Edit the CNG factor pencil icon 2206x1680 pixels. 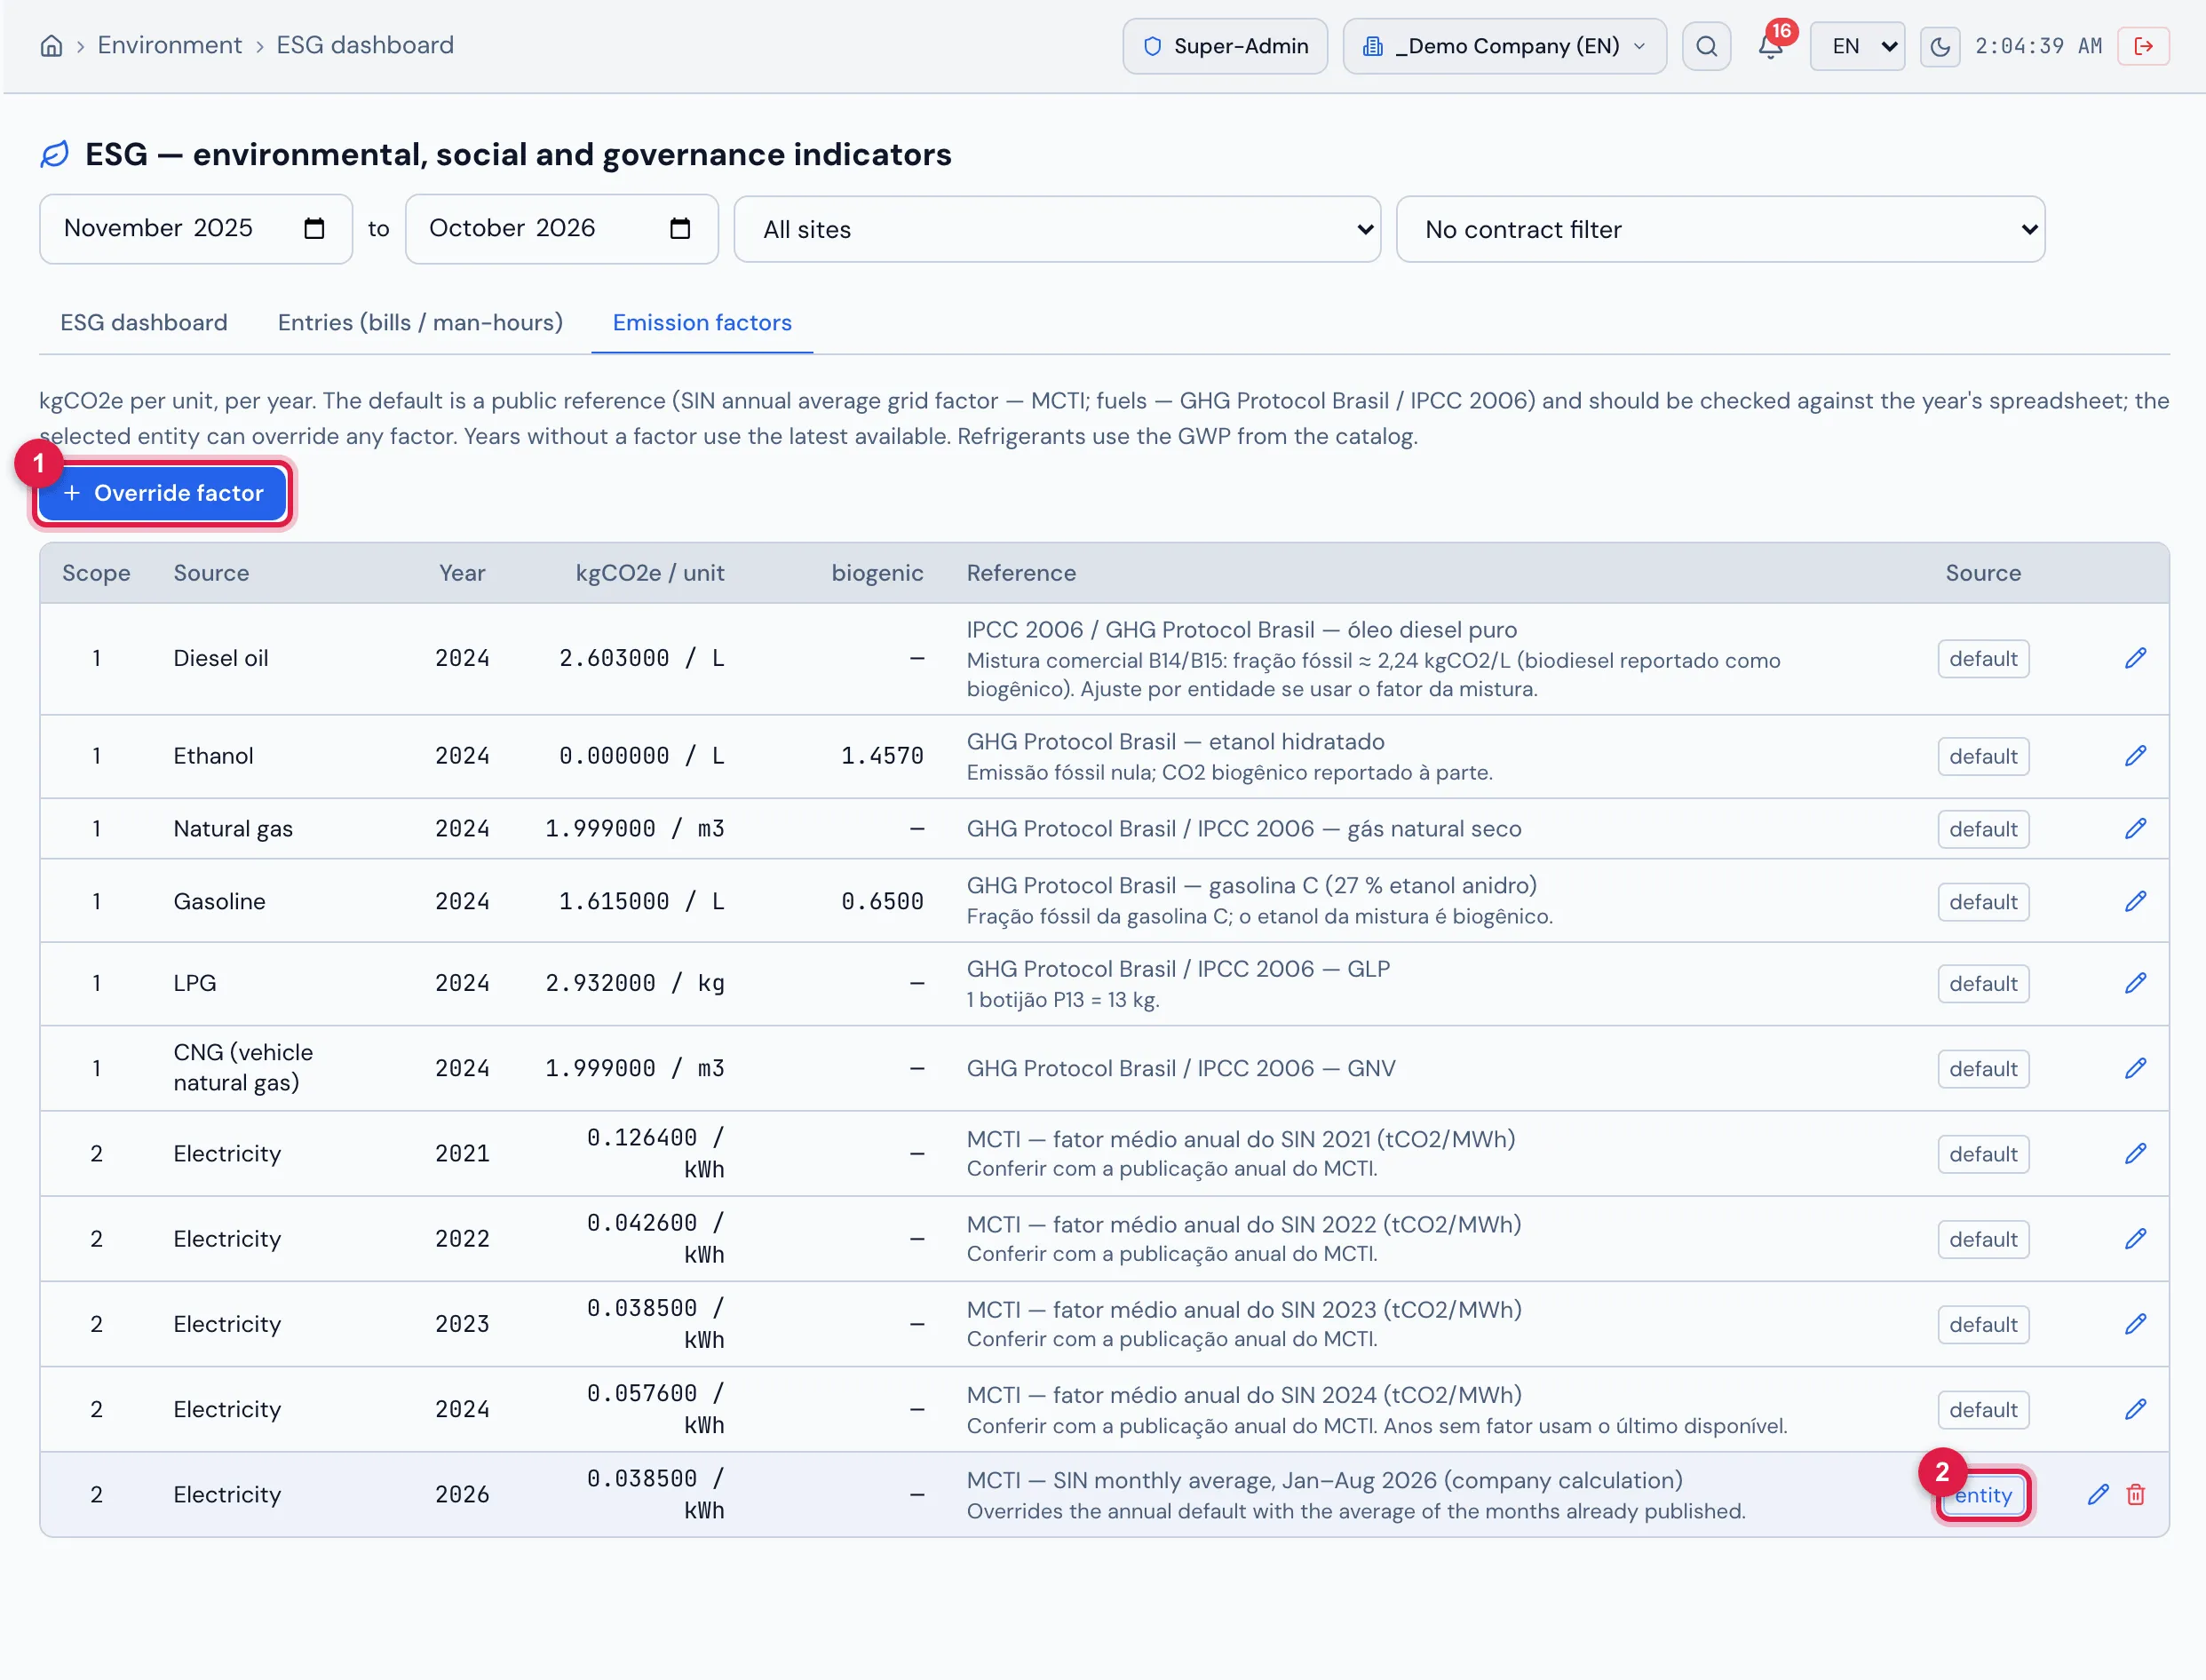coord(2135,1068)
